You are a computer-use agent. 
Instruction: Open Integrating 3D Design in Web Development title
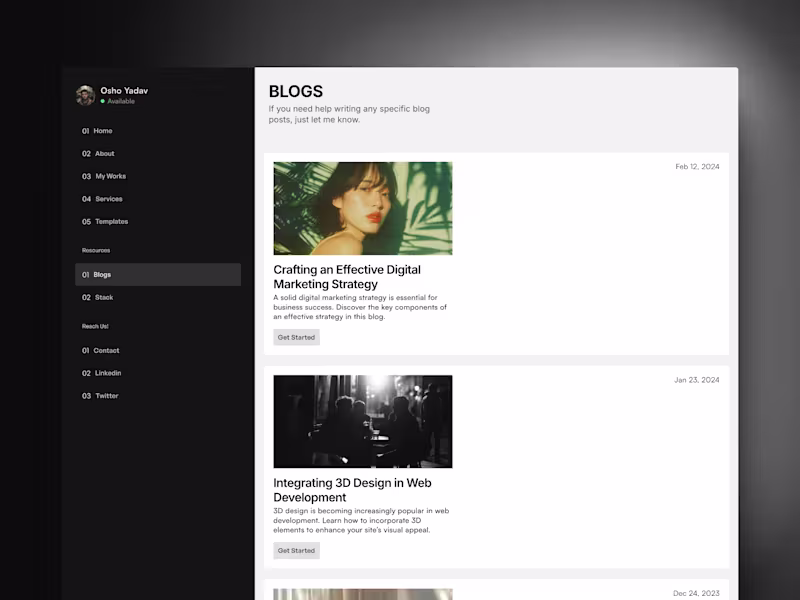(352, 490)
